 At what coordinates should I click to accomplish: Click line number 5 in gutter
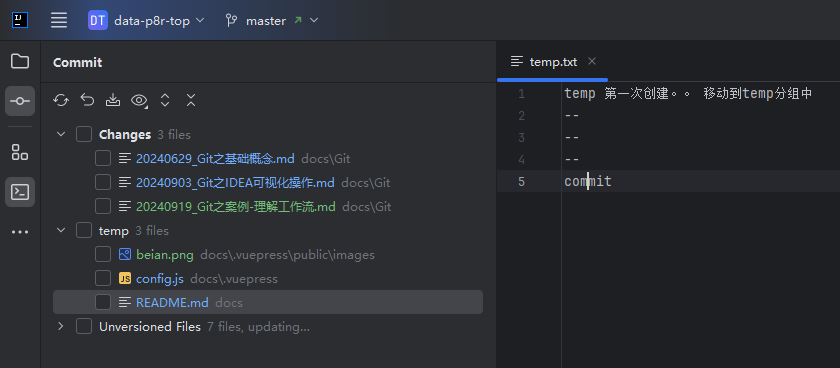coord(521,182)
